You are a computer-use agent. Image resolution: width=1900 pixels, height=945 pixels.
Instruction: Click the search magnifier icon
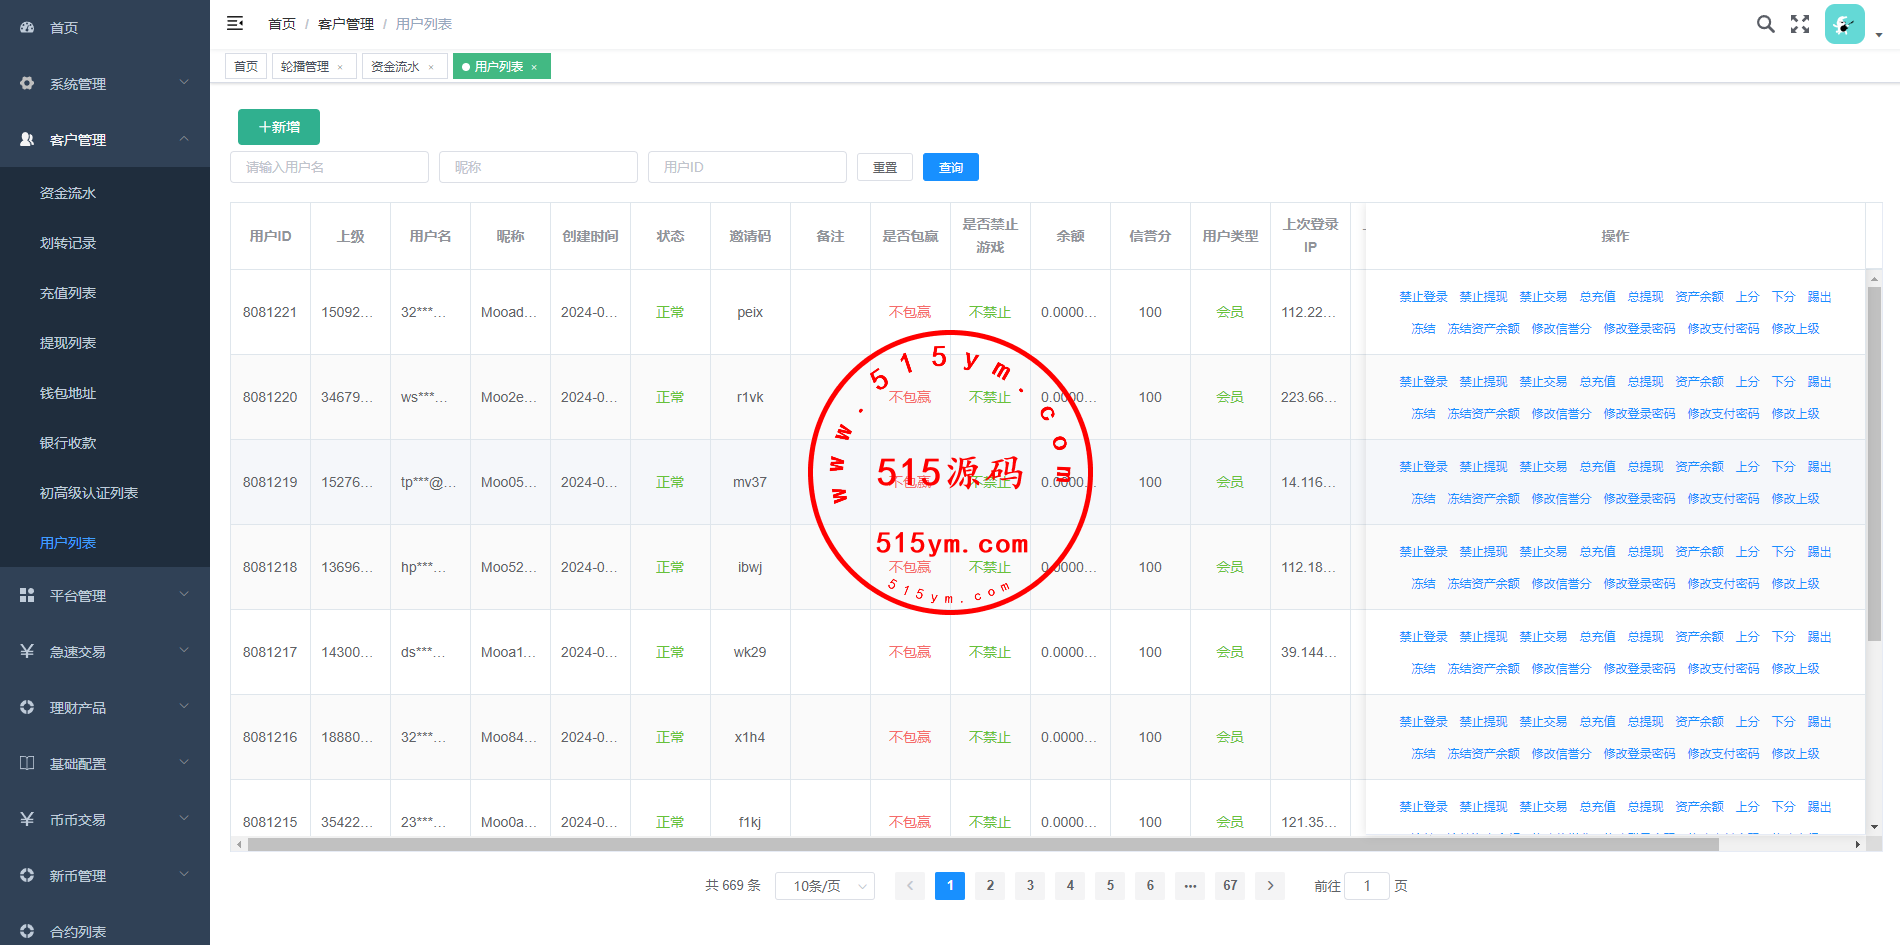pyautogui.click(x=1765, y=24)
